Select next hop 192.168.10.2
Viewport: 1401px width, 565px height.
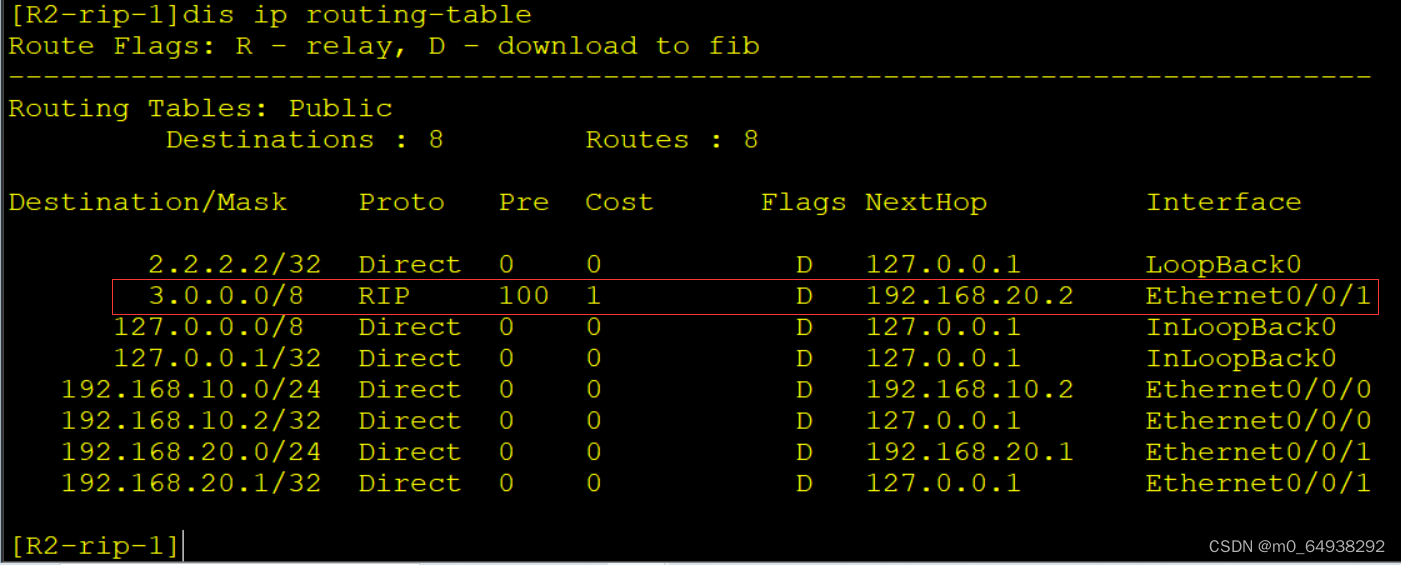970,389
